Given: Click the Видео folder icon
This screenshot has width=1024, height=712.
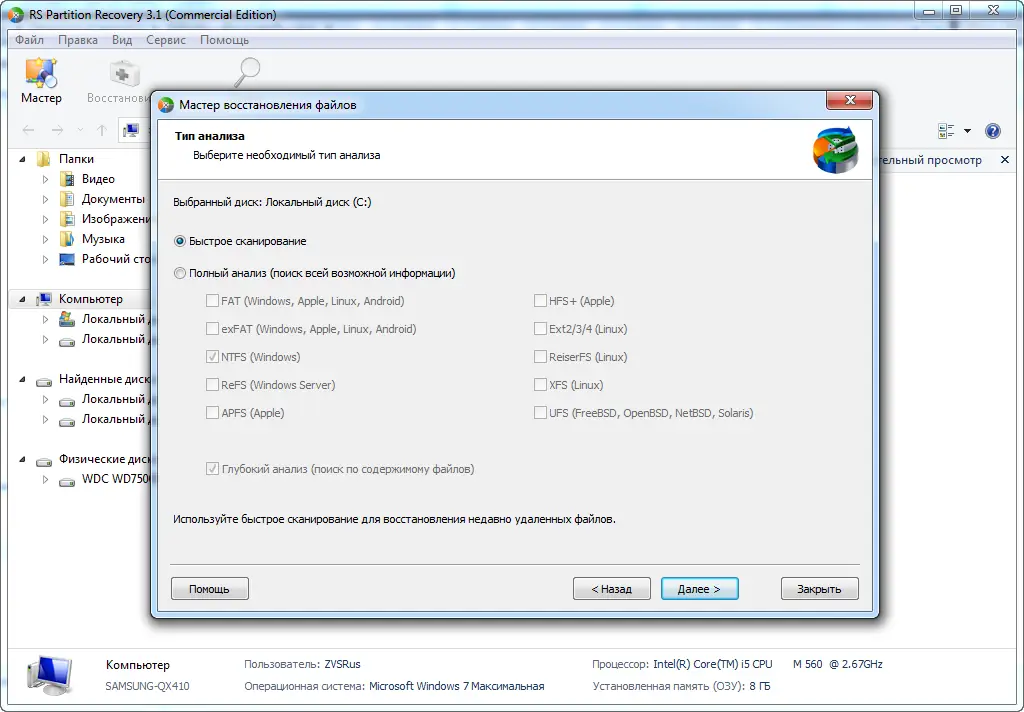Looking at the screenshot, I should click(67, 179).
